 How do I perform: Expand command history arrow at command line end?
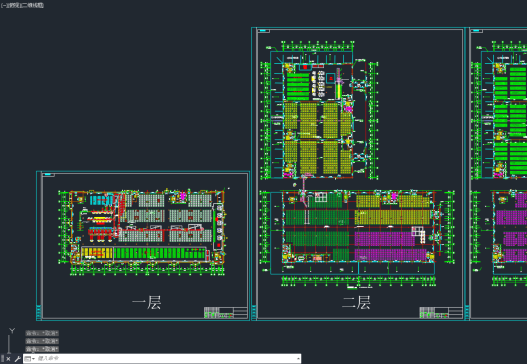[298, 359]
